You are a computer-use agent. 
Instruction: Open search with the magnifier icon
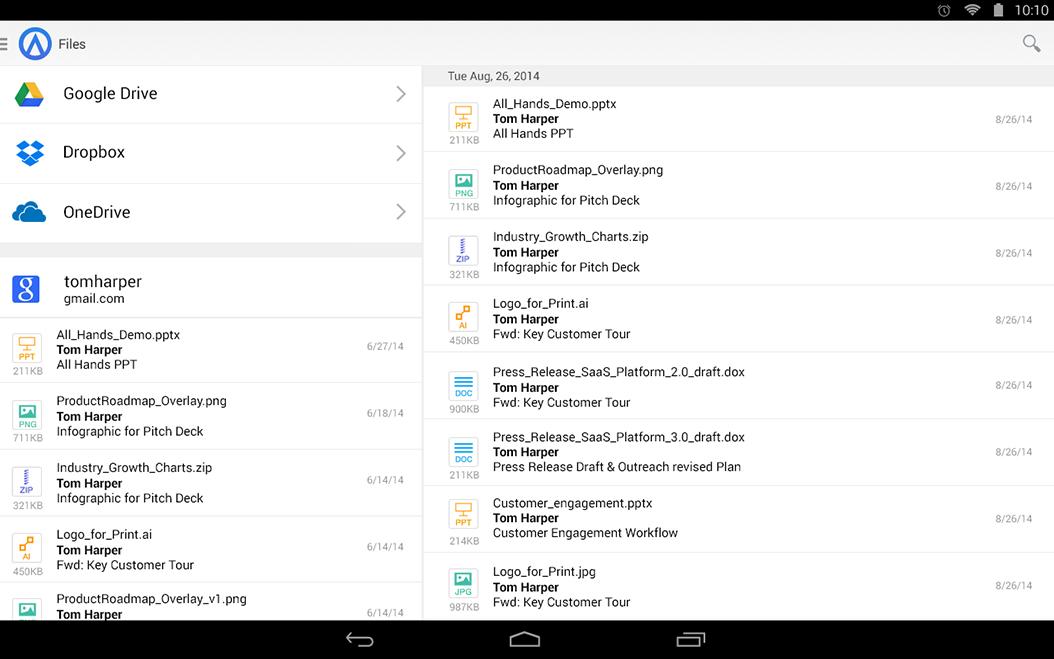tap(1031, 44)
